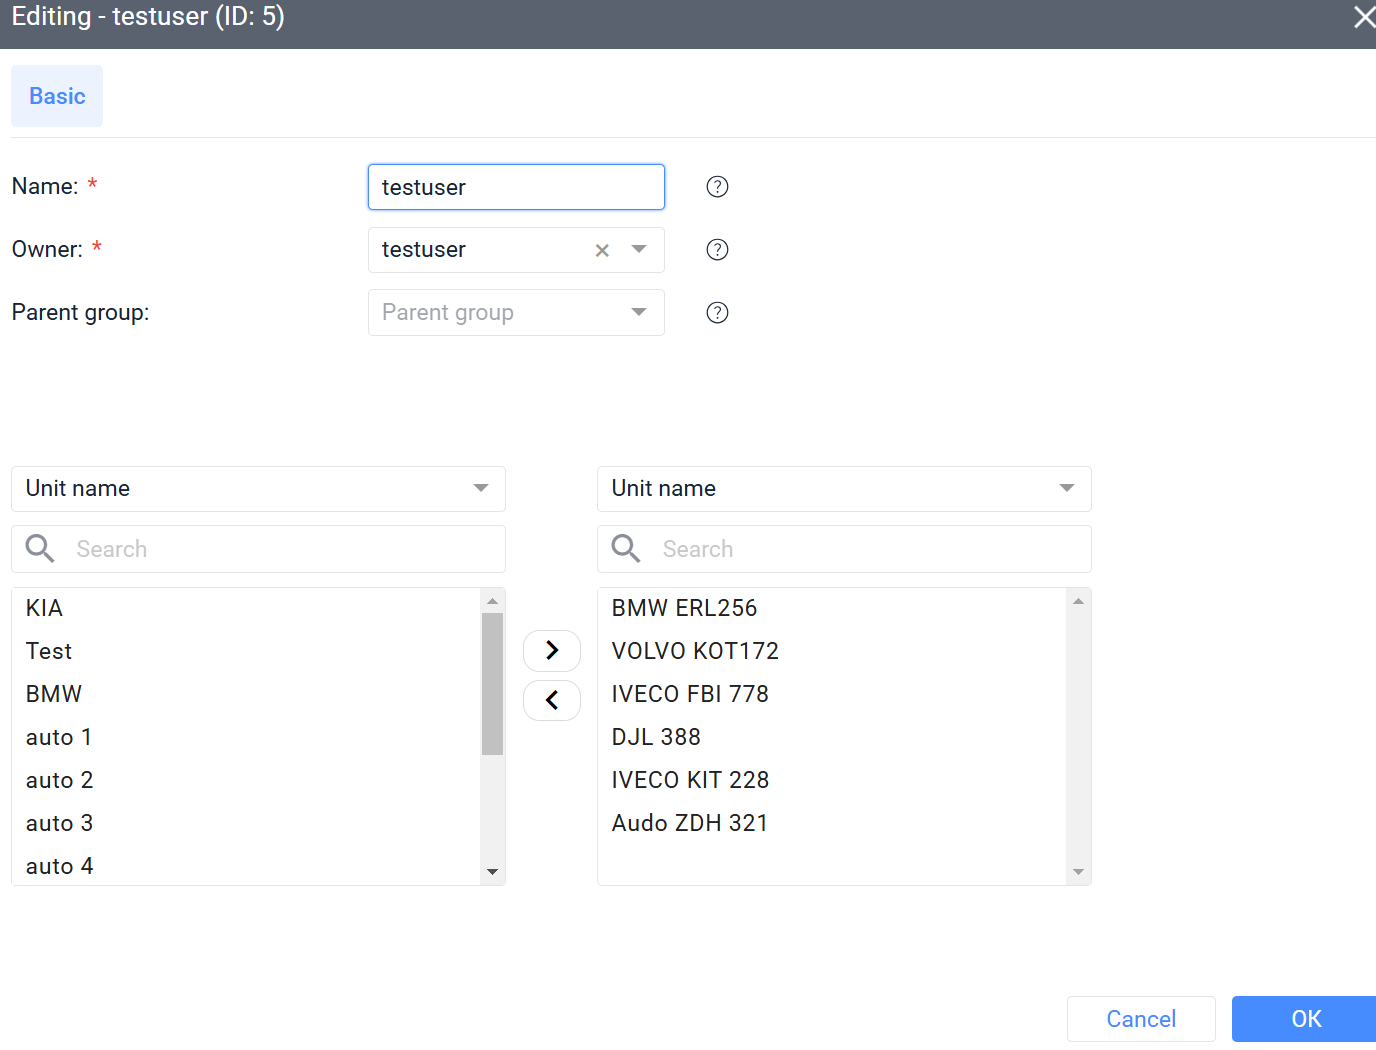Cancel the editing dialog
Screen dimensions: 1376x1050
click(x=1140, y=1019)
